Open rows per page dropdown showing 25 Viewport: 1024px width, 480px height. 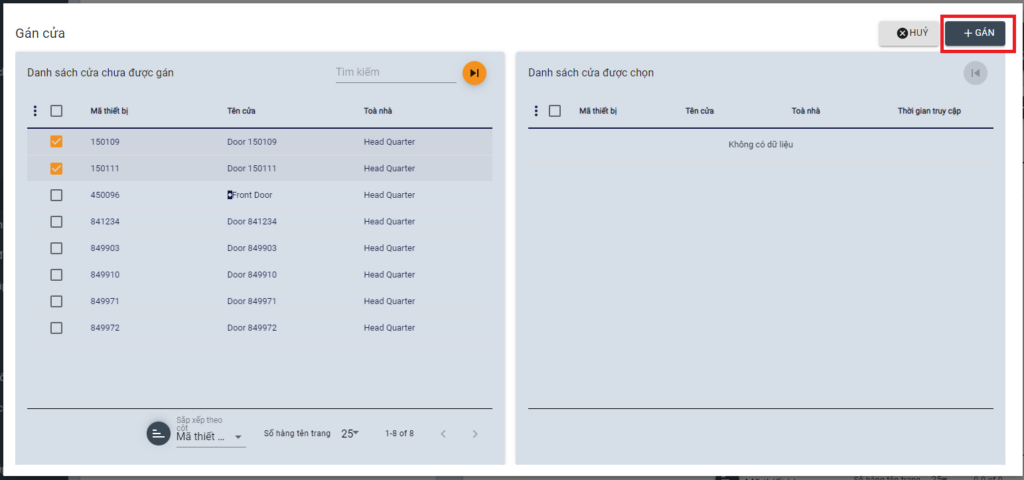click(349, 434)
